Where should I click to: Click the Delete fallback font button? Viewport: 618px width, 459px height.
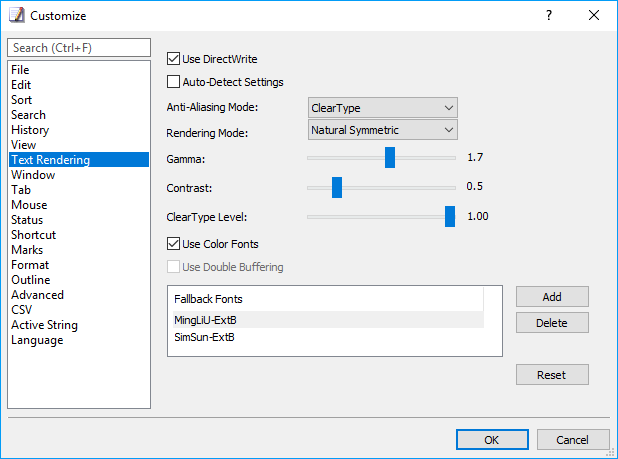[552, 323]
